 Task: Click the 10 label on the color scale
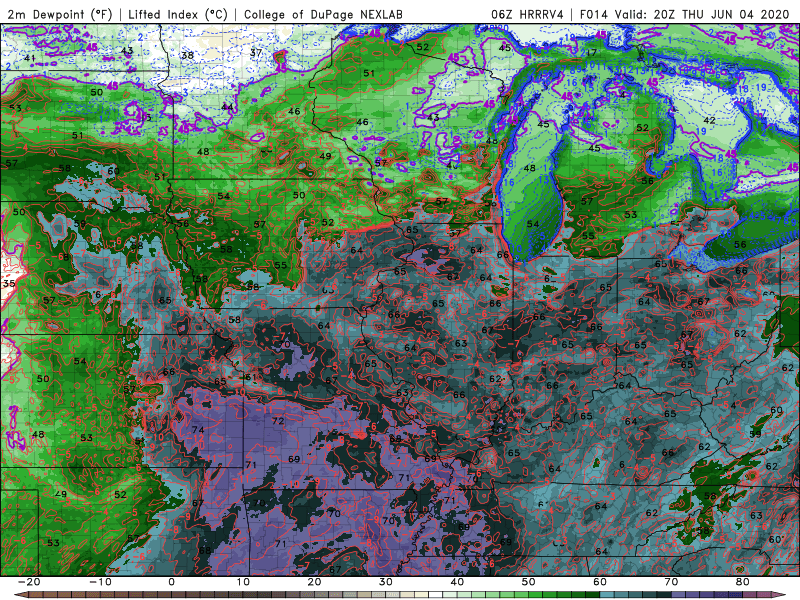click(243, 582)
